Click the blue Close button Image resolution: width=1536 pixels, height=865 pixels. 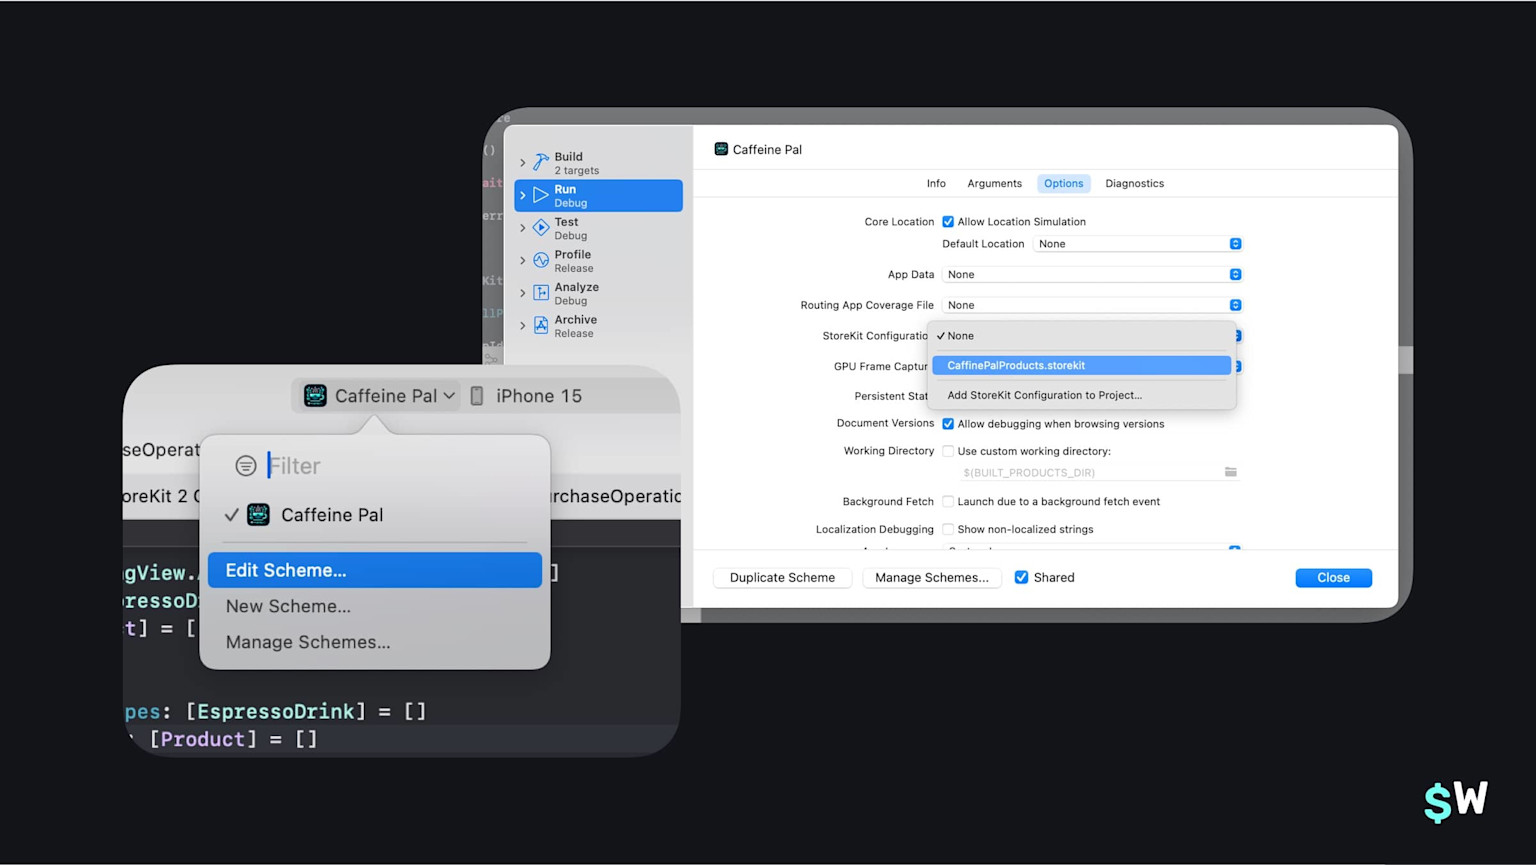tap(1333, 577)
